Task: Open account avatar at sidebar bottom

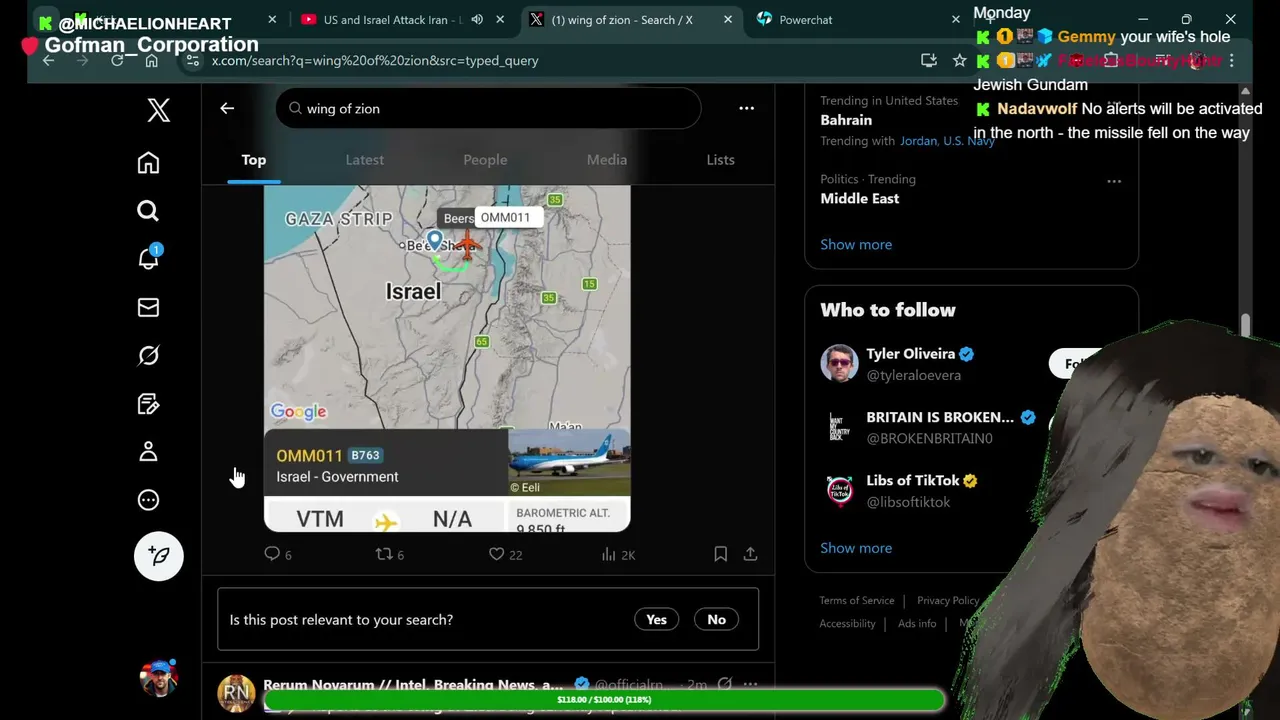Action: click(x=158, y=677)
